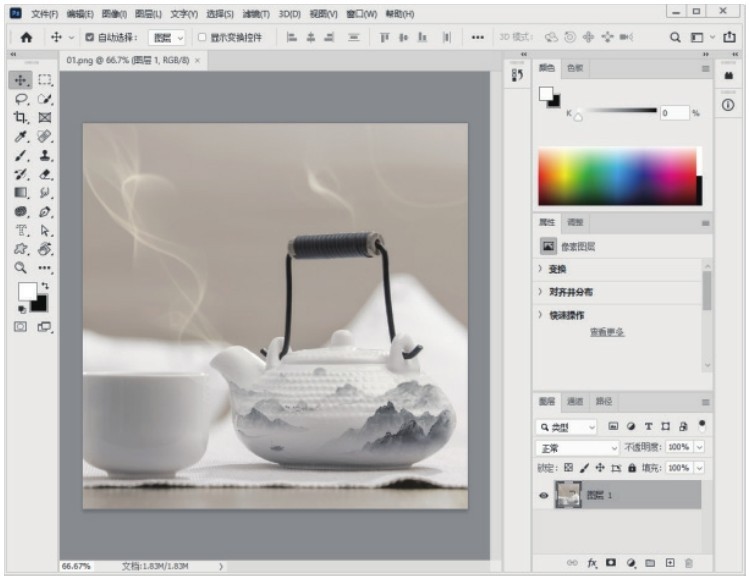The height and width of the screenshot is (578, 749).
Task: Click the K value input field
Action: (674, 113)
